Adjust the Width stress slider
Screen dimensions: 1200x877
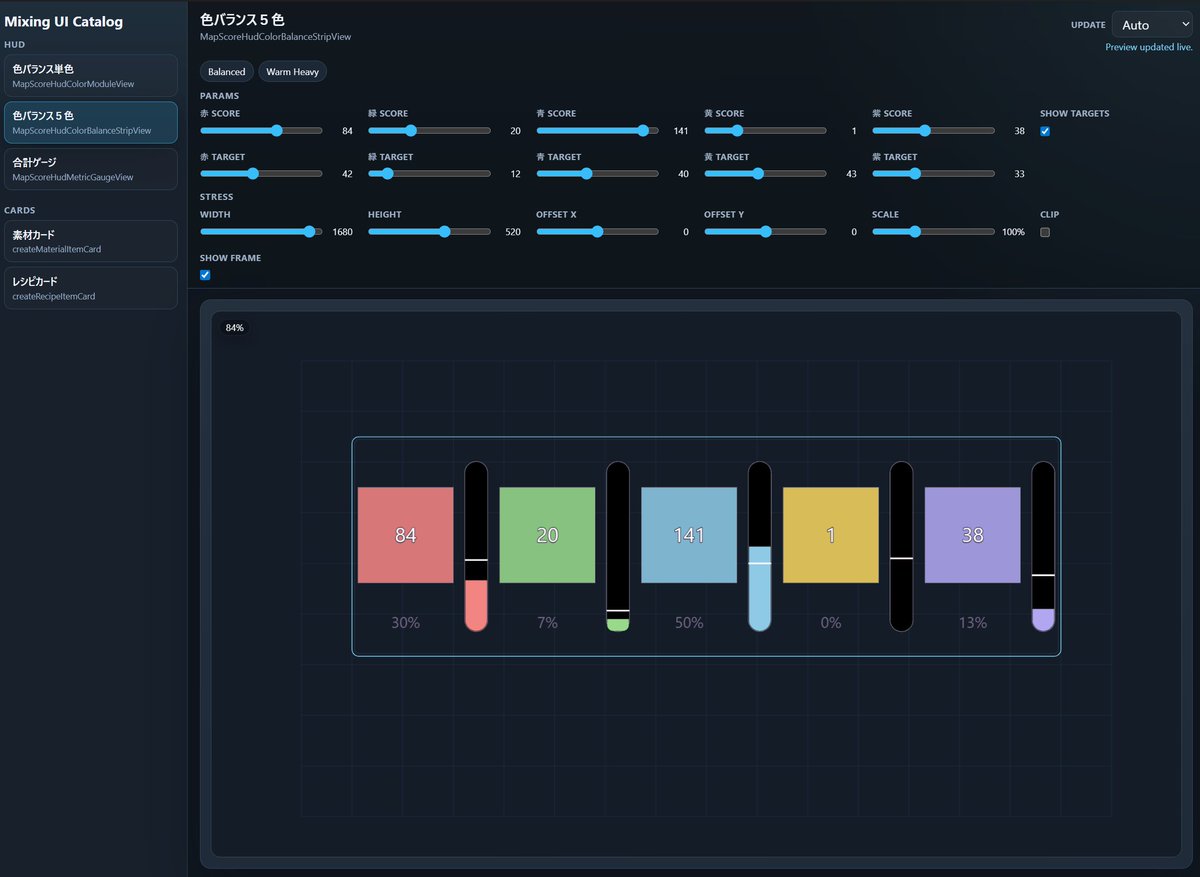261,232
